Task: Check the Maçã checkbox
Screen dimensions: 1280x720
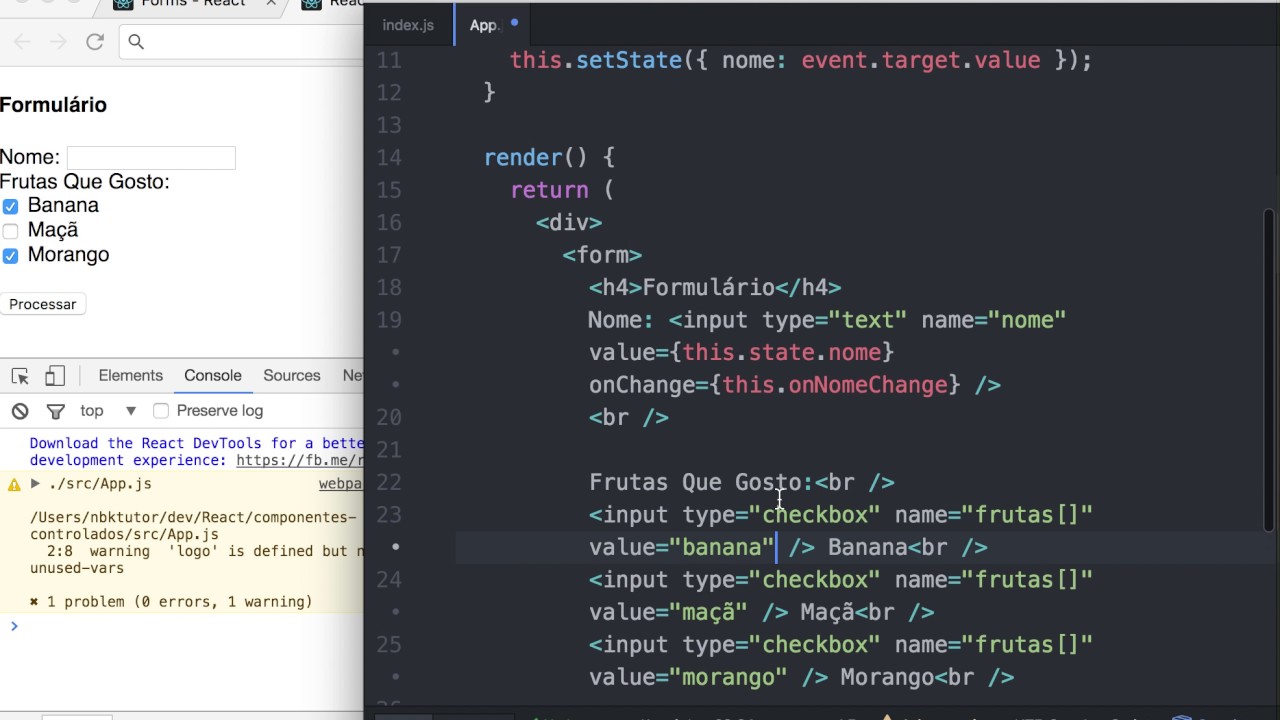Action: tap(10, 231)
